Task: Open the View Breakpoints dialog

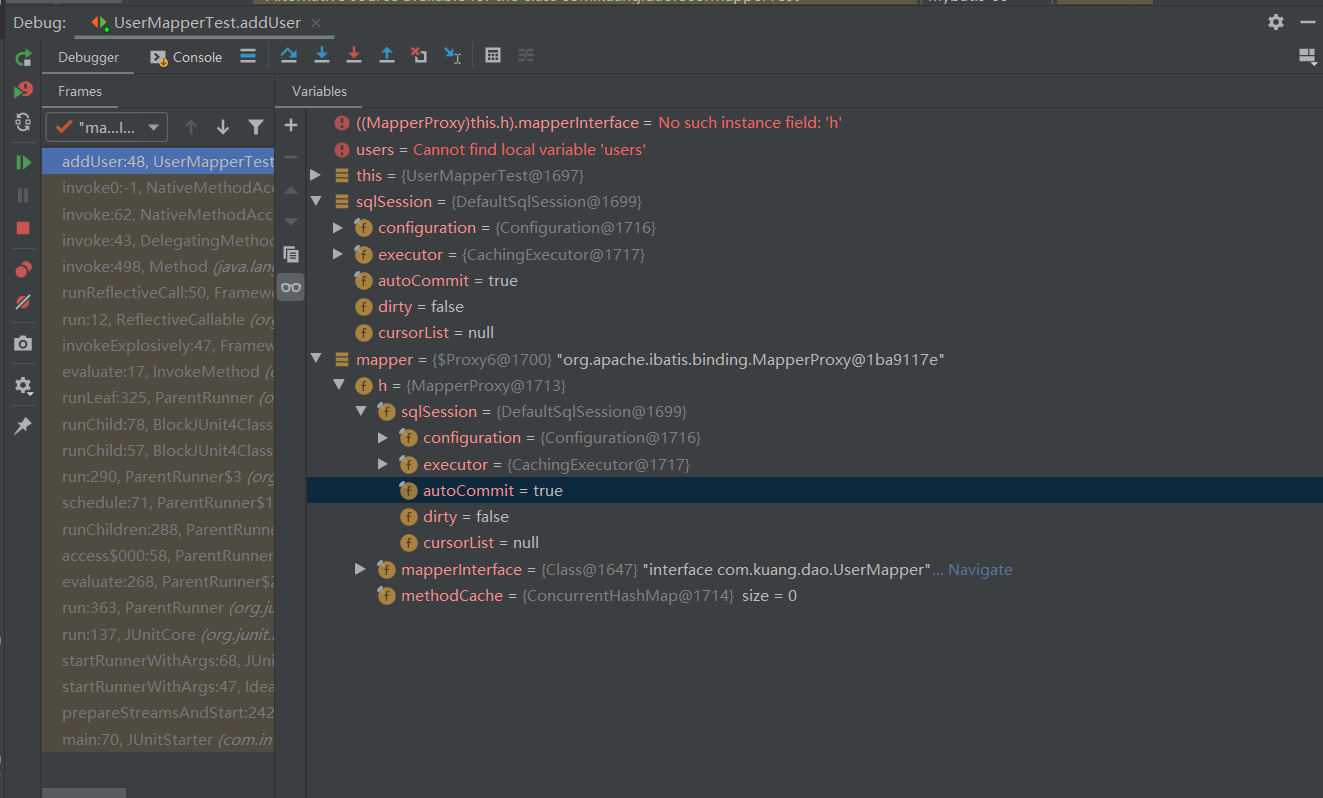Action: point(22,269)
